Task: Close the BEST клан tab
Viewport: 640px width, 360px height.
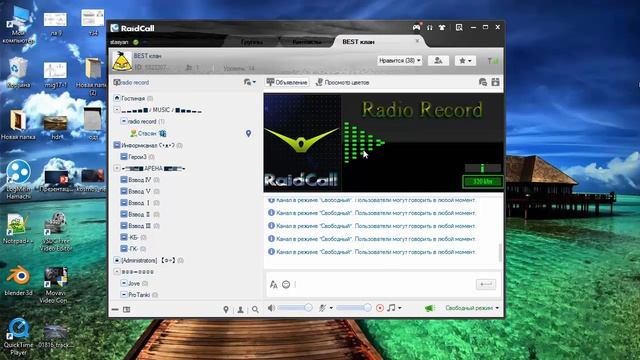Action: [x=417, y=41]
